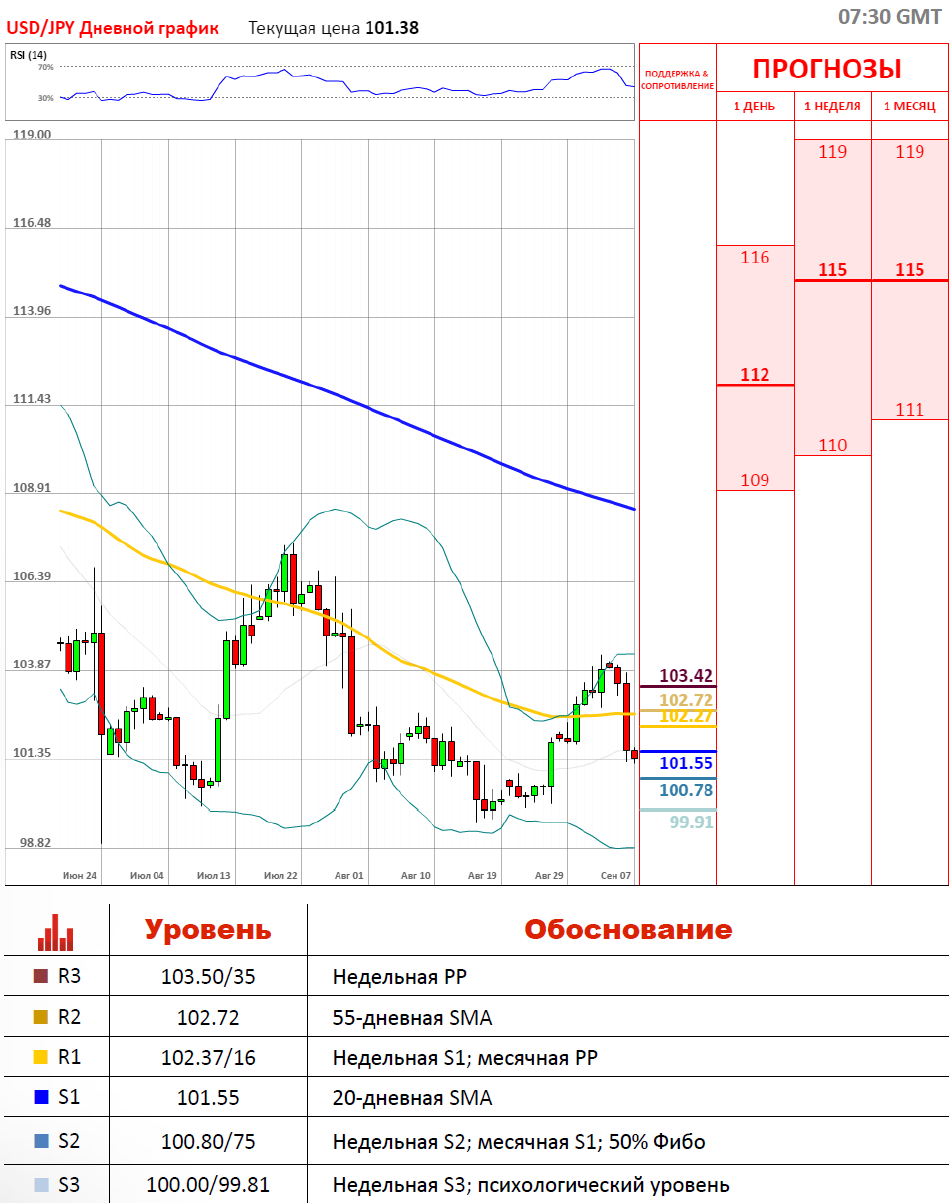Click the red bar chart icon
This screenshot has width=949, height=1203.
pos(55,931)
